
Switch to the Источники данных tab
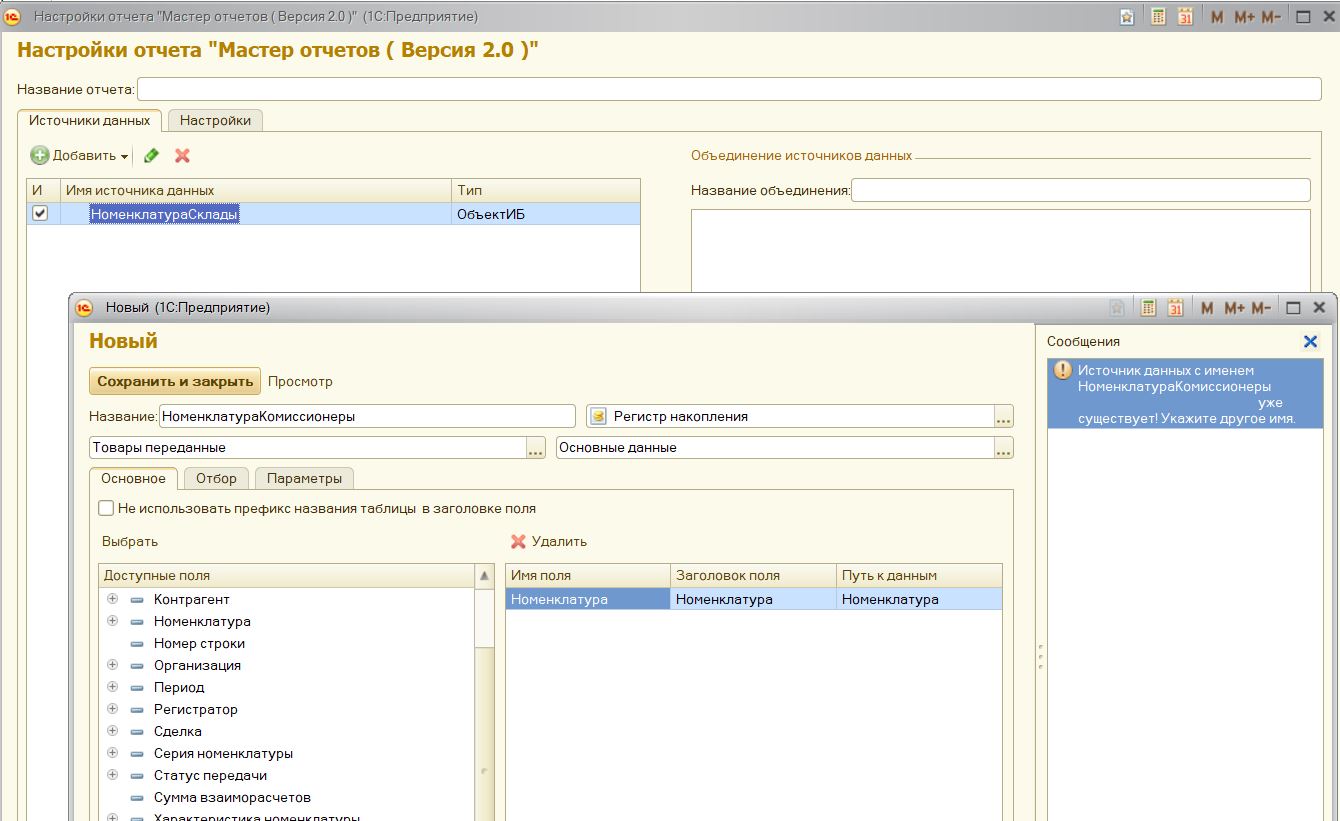tap(89, 120)
